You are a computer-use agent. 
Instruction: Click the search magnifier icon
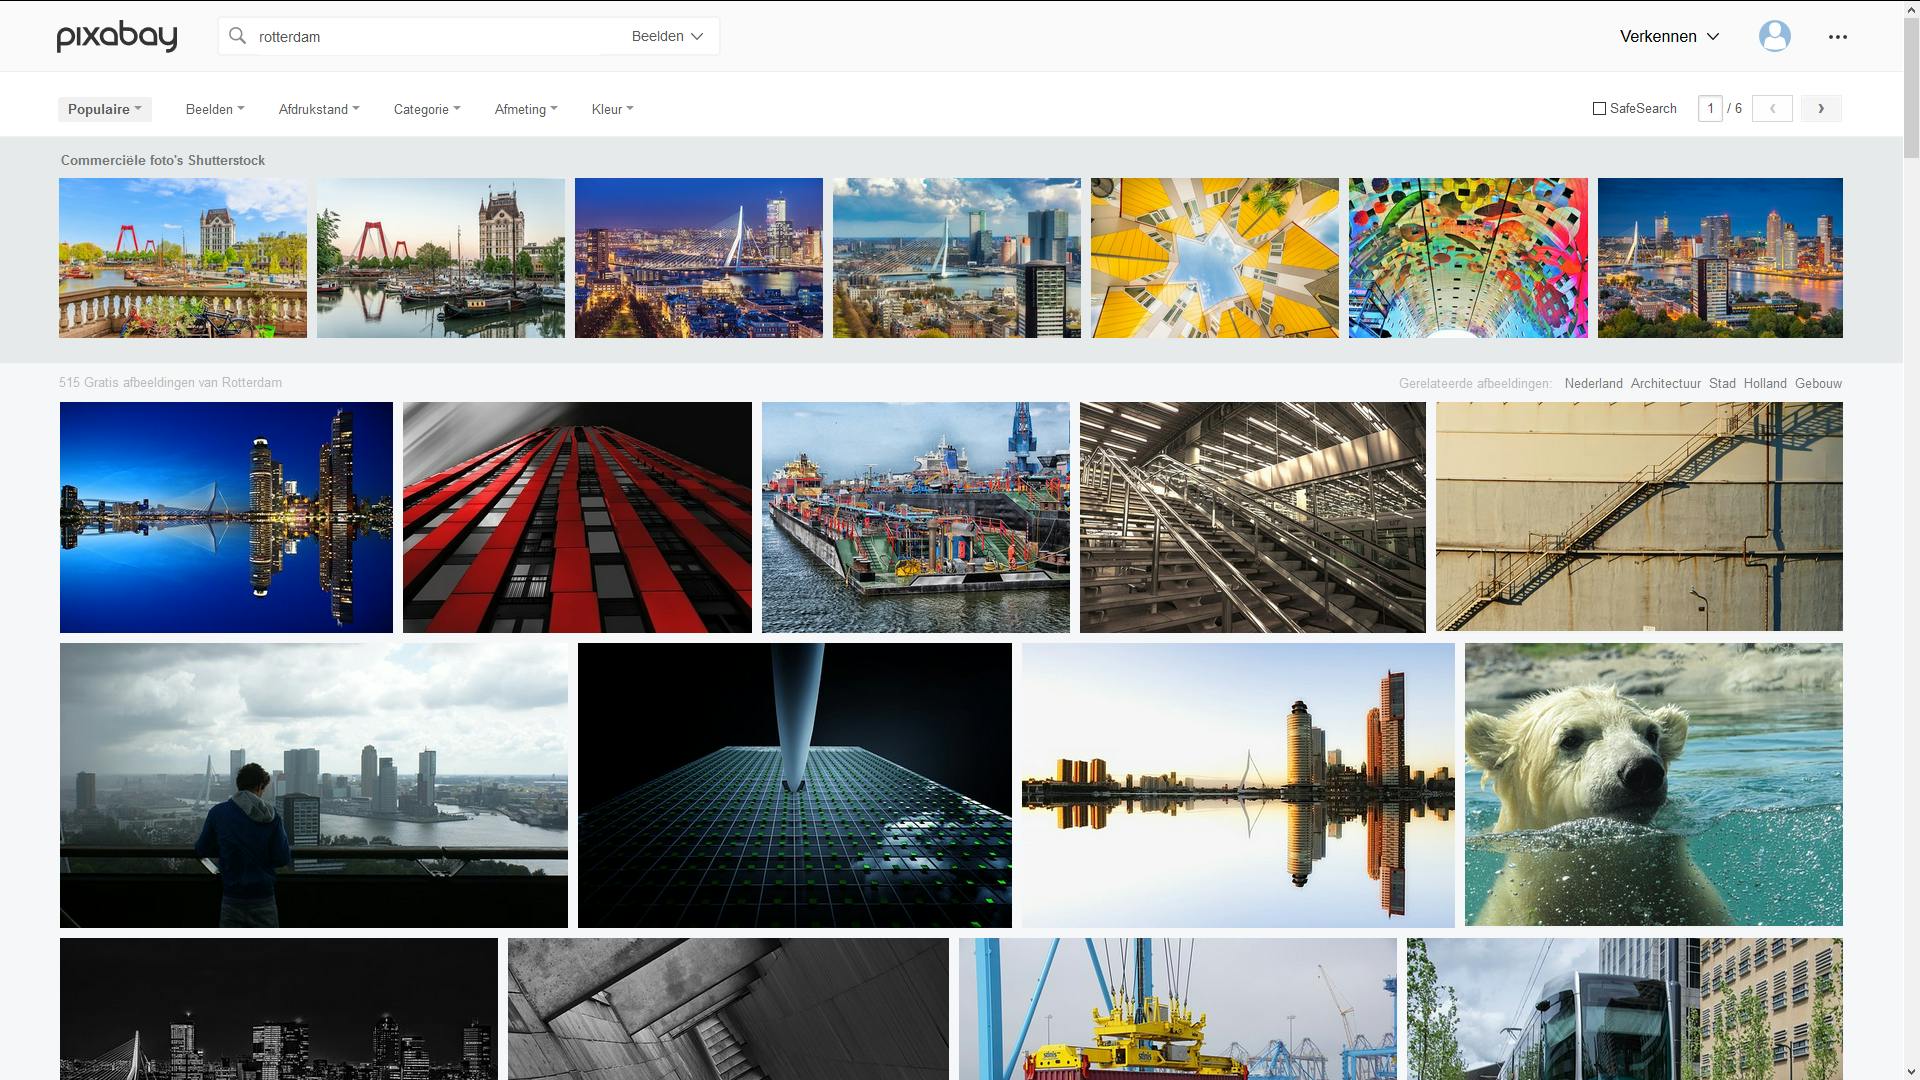237,35
